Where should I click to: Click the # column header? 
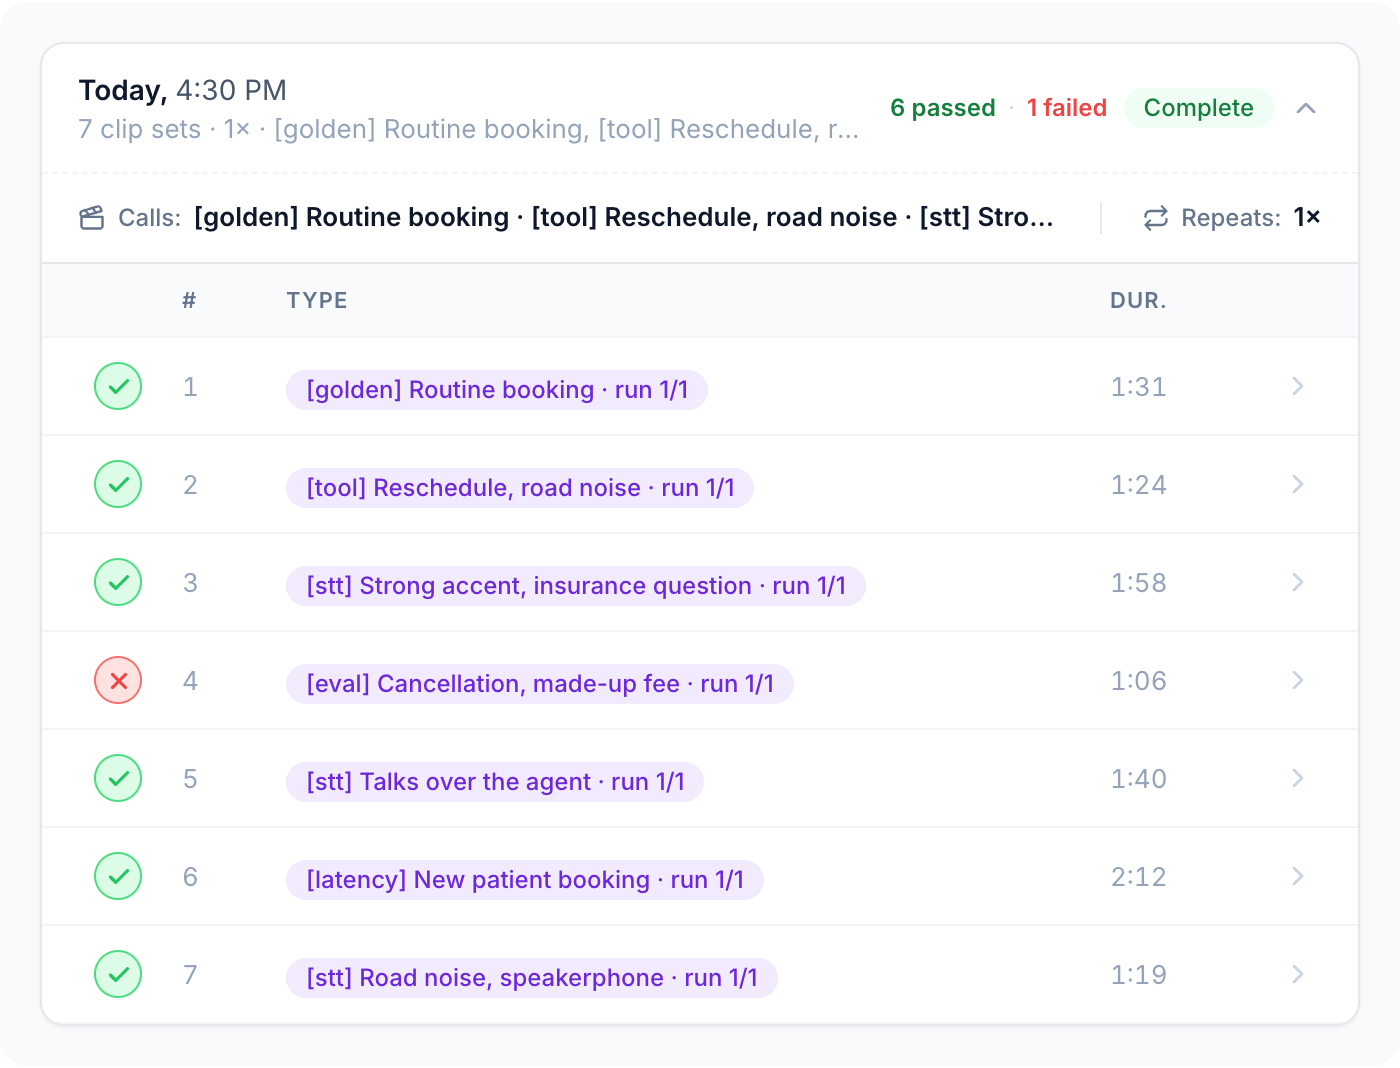pyautogui.click(x=189, y=301)
